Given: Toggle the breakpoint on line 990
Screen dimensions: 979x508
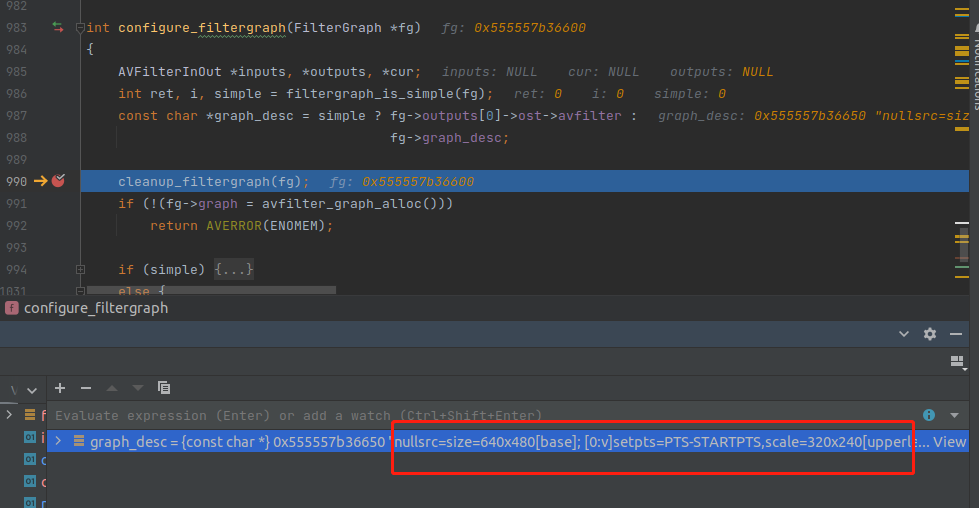Looking at the screenshot, I should point(58,181).
